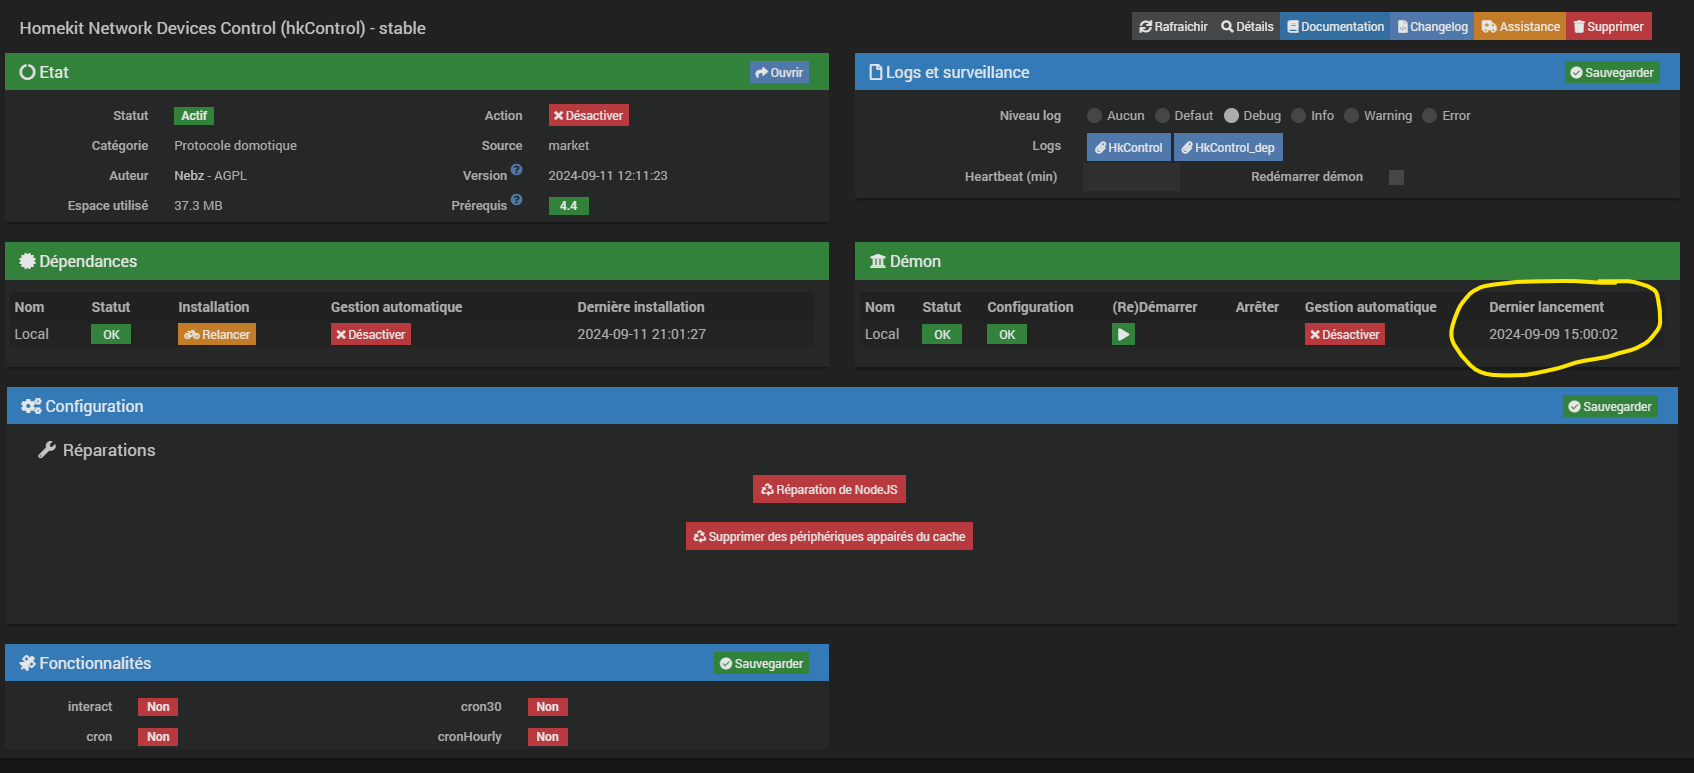Click the last launch date 2024-09-09 15:00:02
This screenshot has width=1694, height=773.
click(1553, 334)
